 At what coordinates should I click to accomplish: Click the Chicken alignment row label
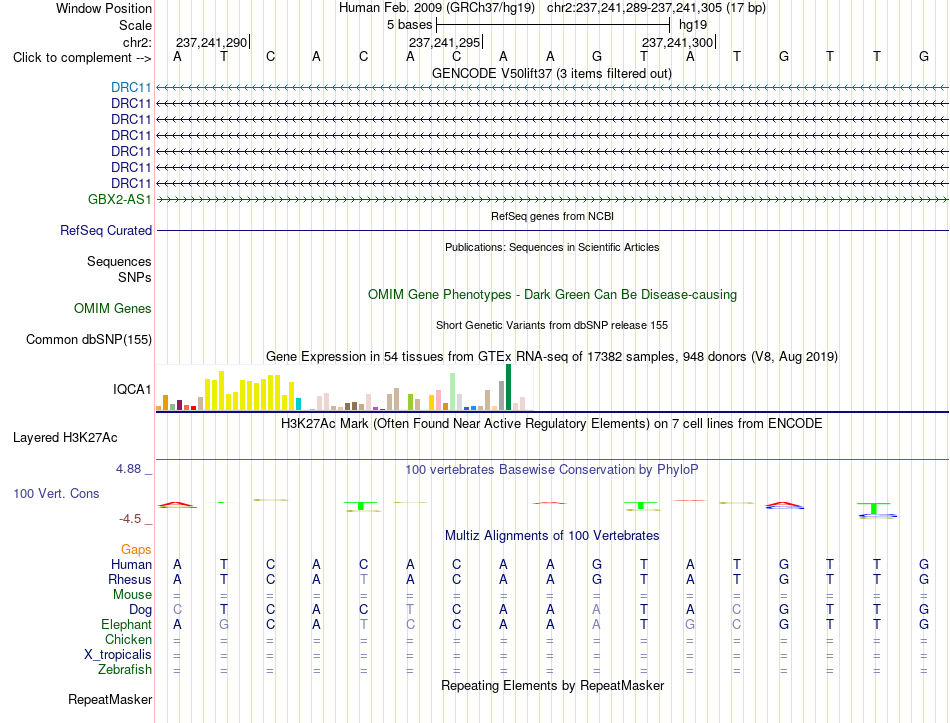[x=128, y=640]
